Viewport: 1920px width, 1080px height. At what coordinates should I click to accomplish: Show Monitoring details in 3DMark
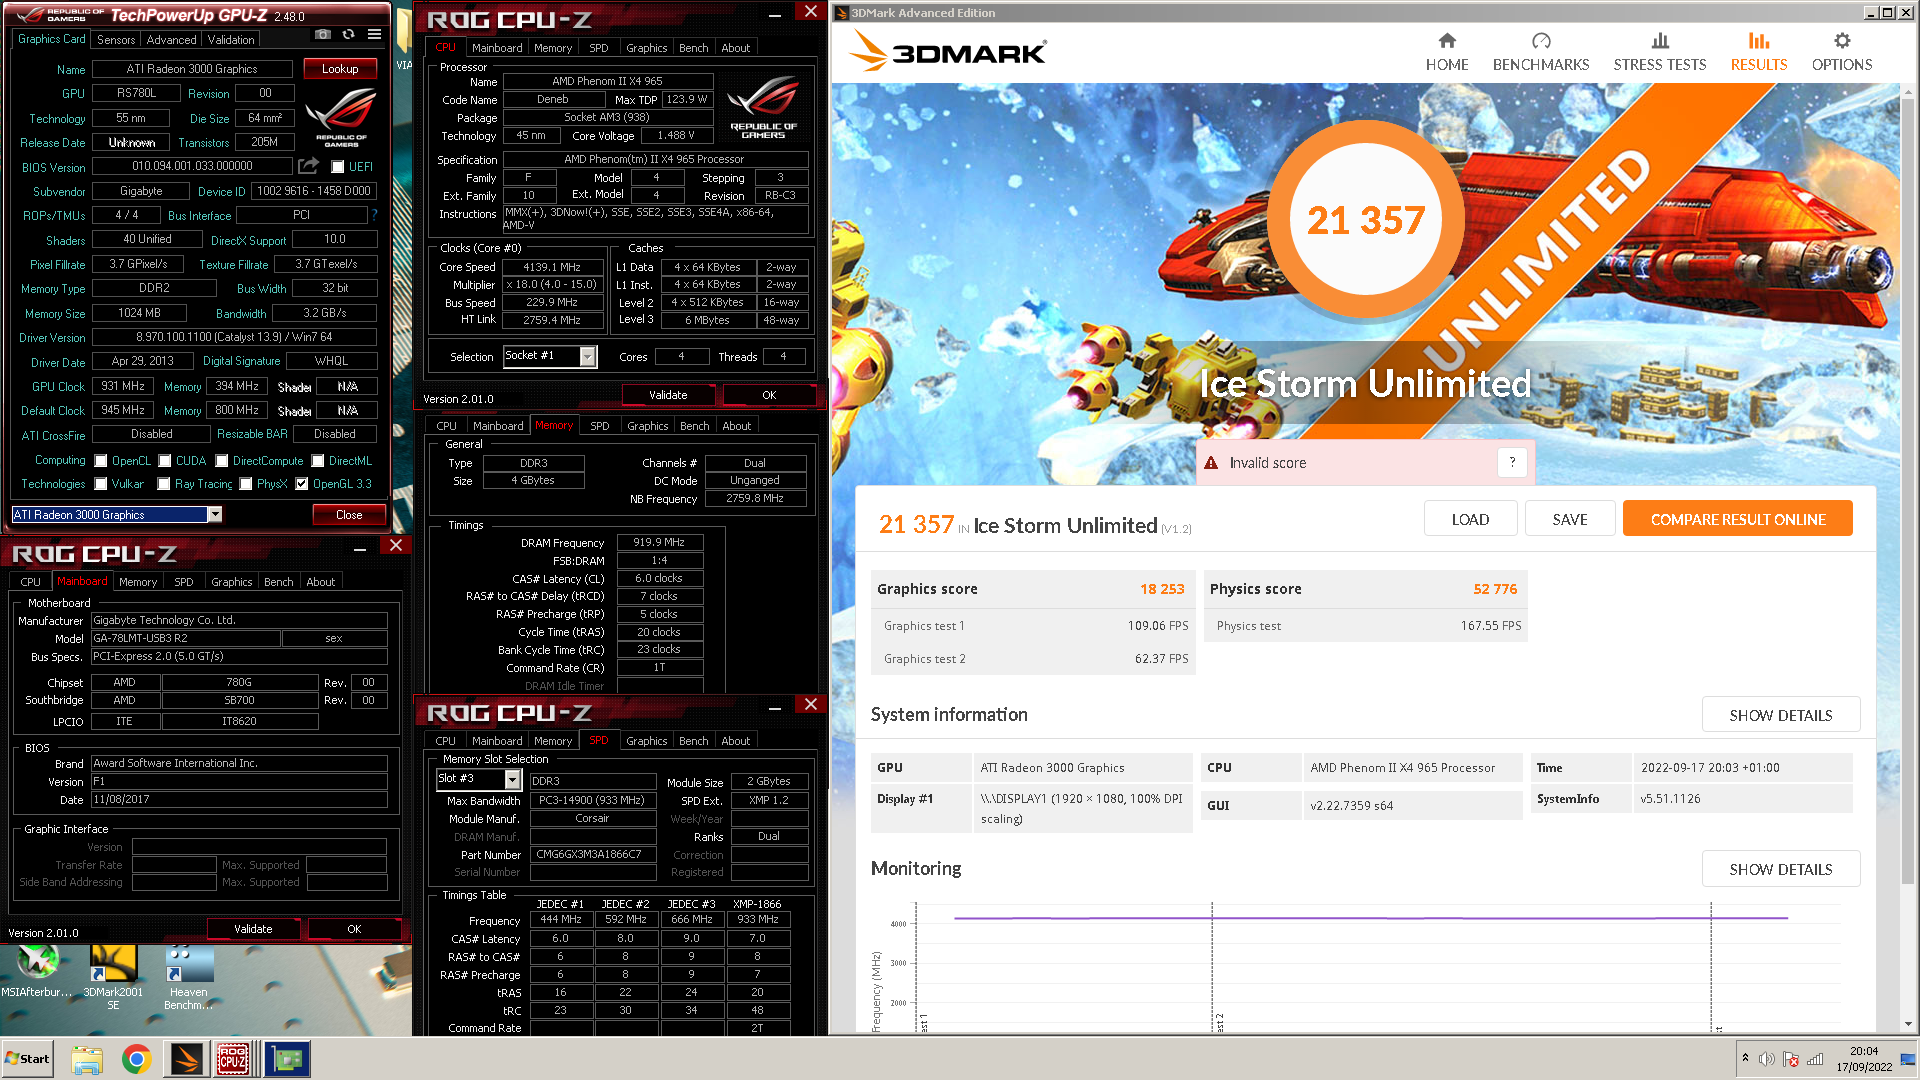click(1781, 869)
